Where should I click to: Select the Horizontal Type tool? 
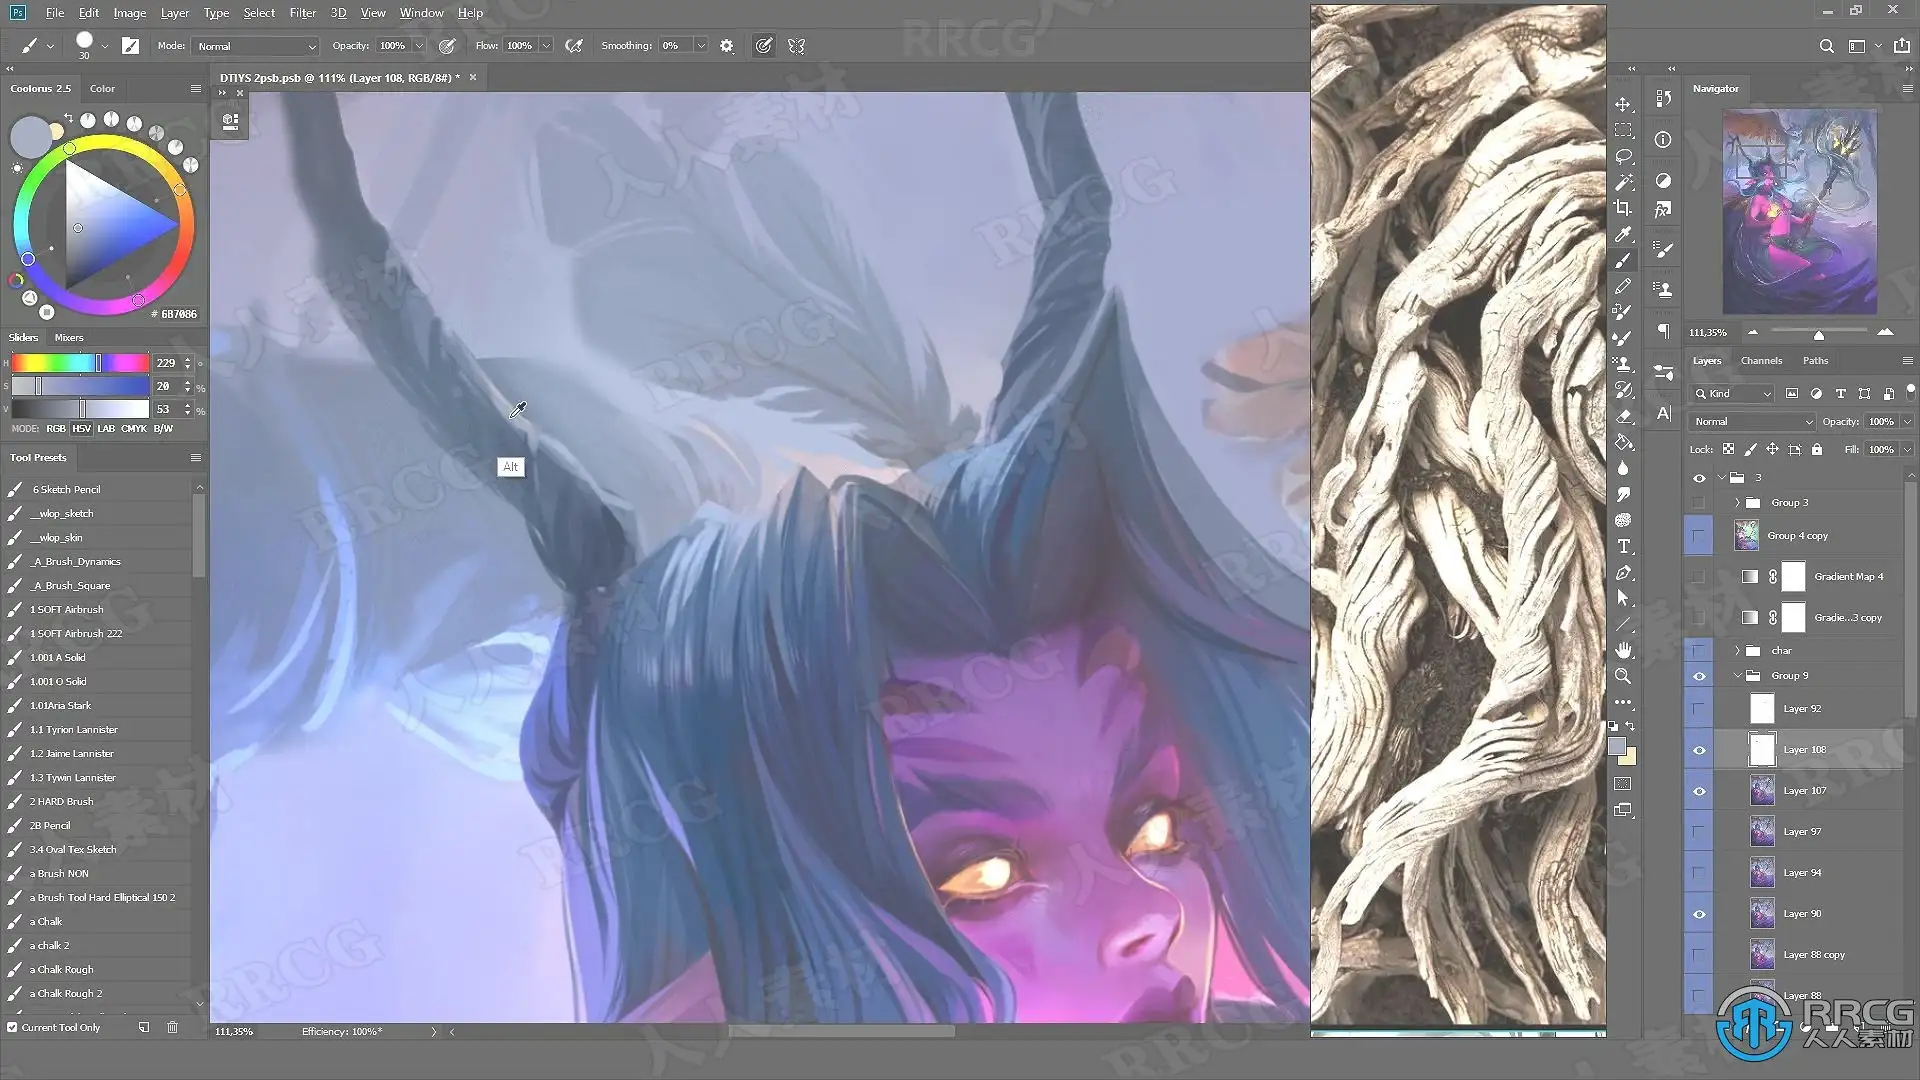1623,546
